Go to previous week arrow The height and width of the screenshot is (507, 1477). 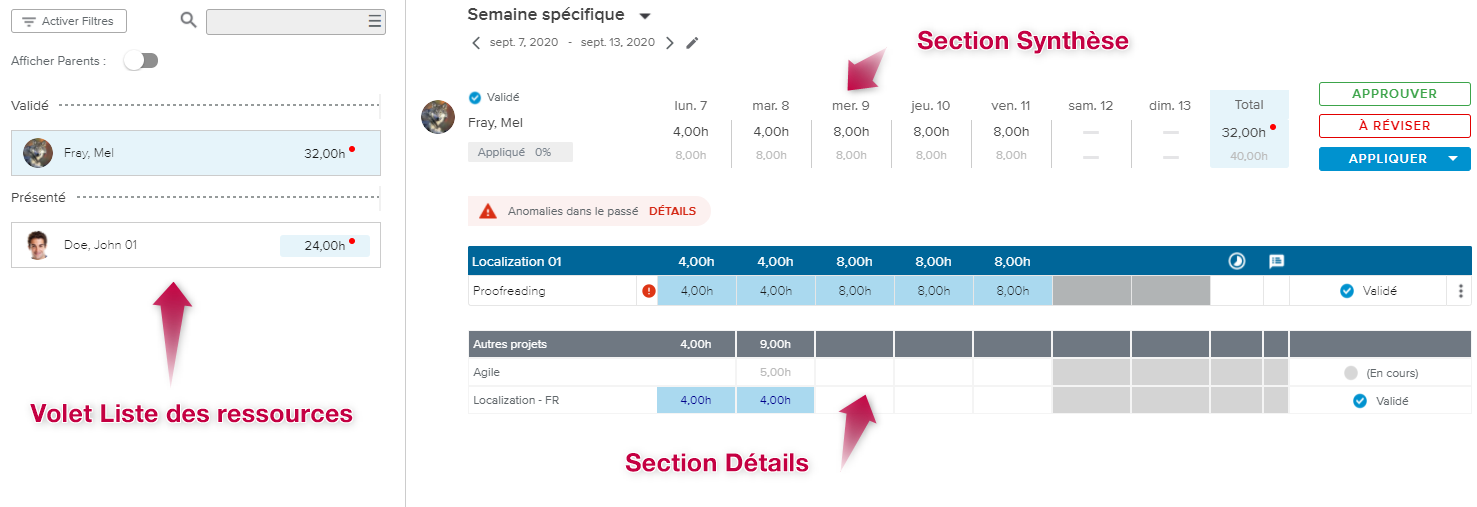coord(477,43)
